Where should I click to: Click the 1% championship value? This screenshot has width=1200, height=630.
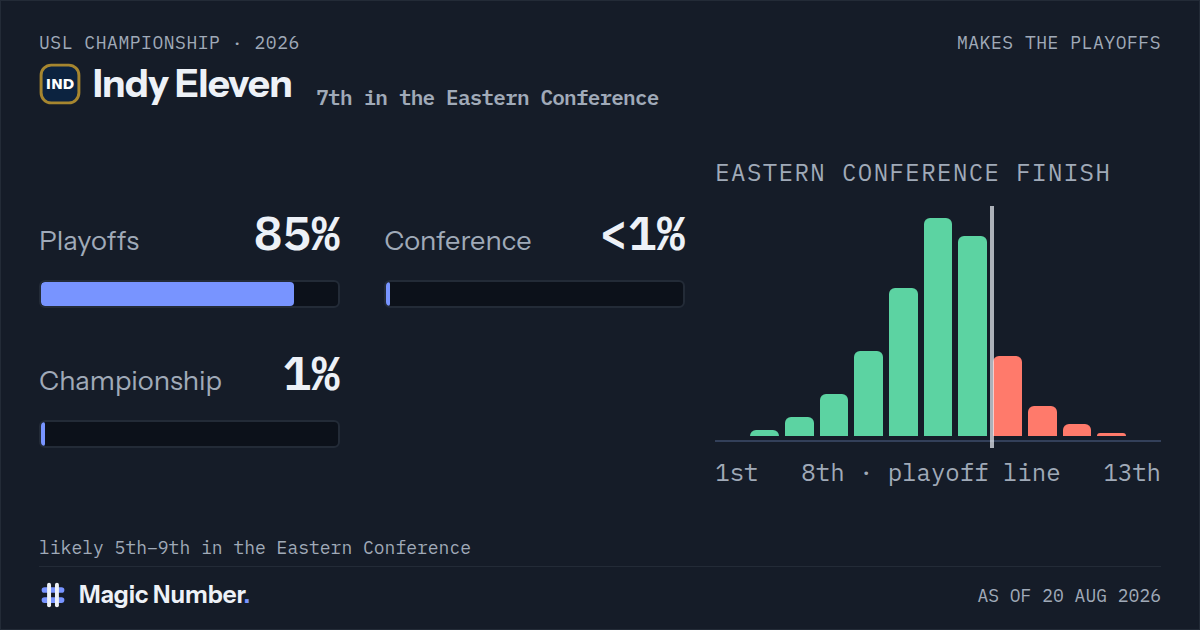(x=312, y=375)
